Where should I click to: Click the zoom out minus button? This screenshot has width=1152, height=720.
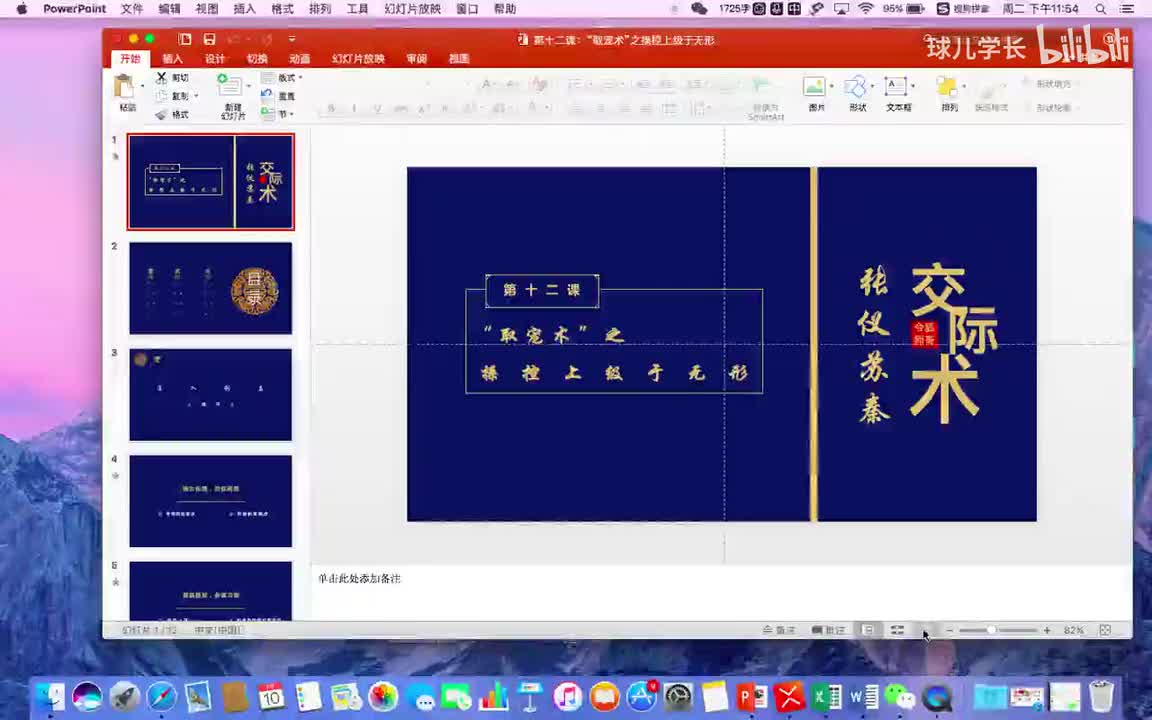[949, 630]
